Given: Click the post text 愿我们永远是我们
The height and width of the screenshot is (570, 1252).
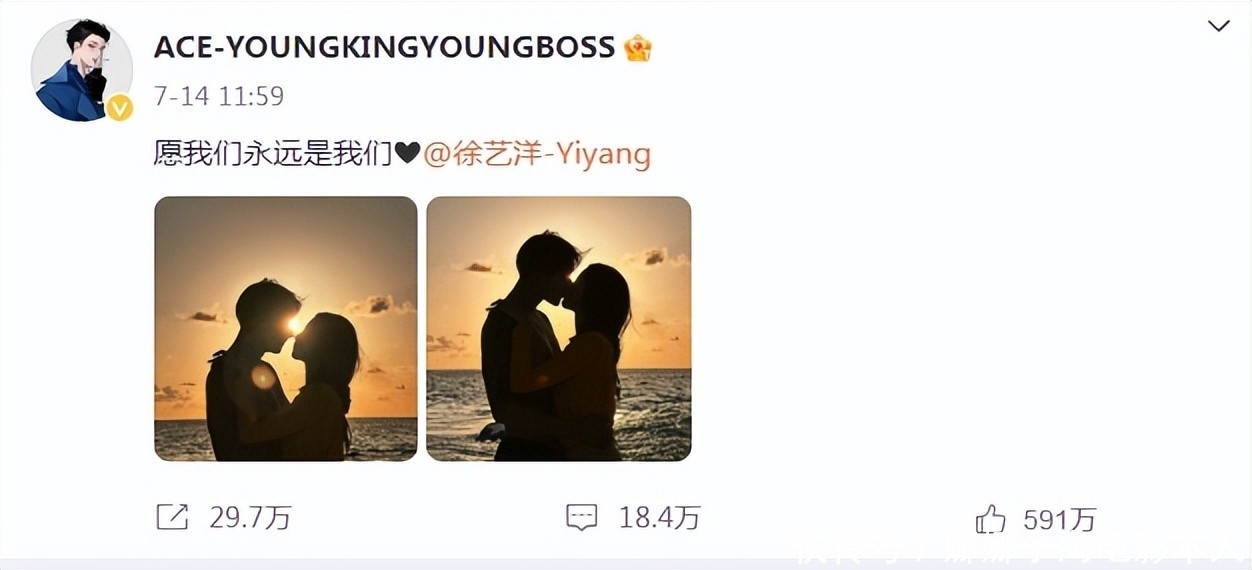Looking at the screenshot, I should pos(273,154).
